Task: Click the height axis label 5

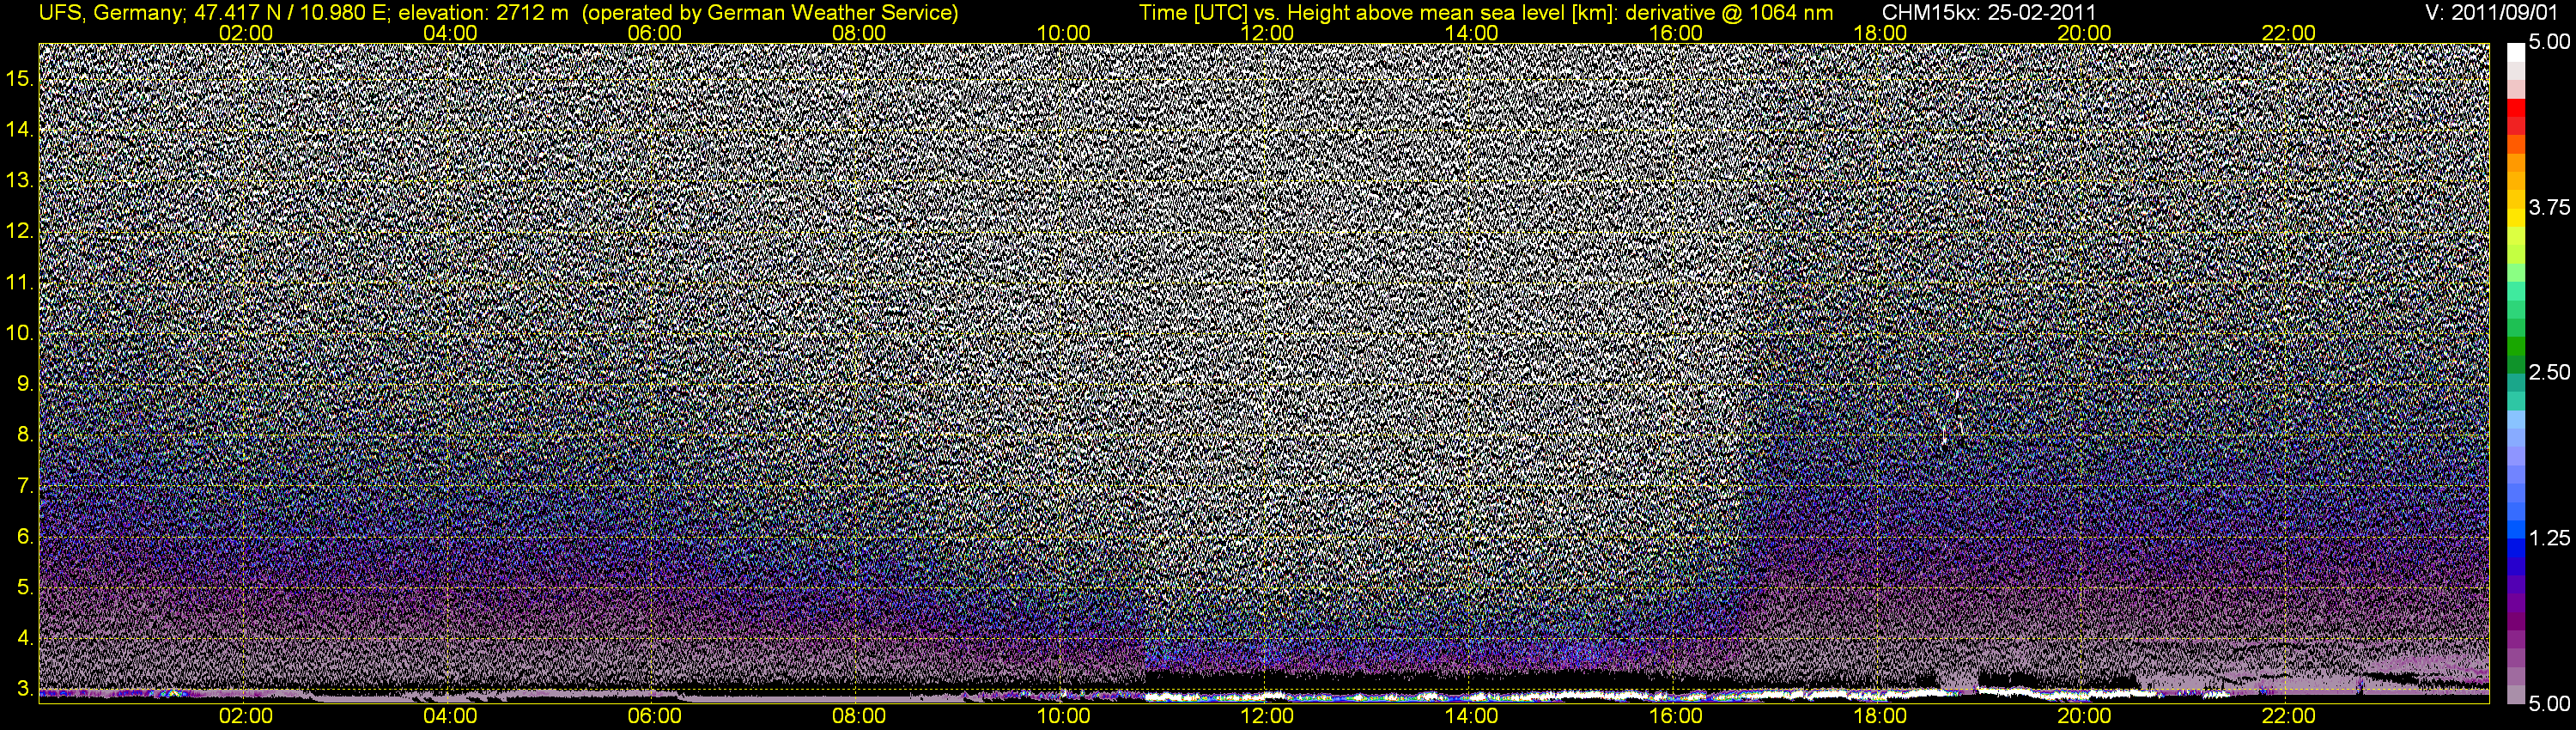Action: [x=25, y=587]
